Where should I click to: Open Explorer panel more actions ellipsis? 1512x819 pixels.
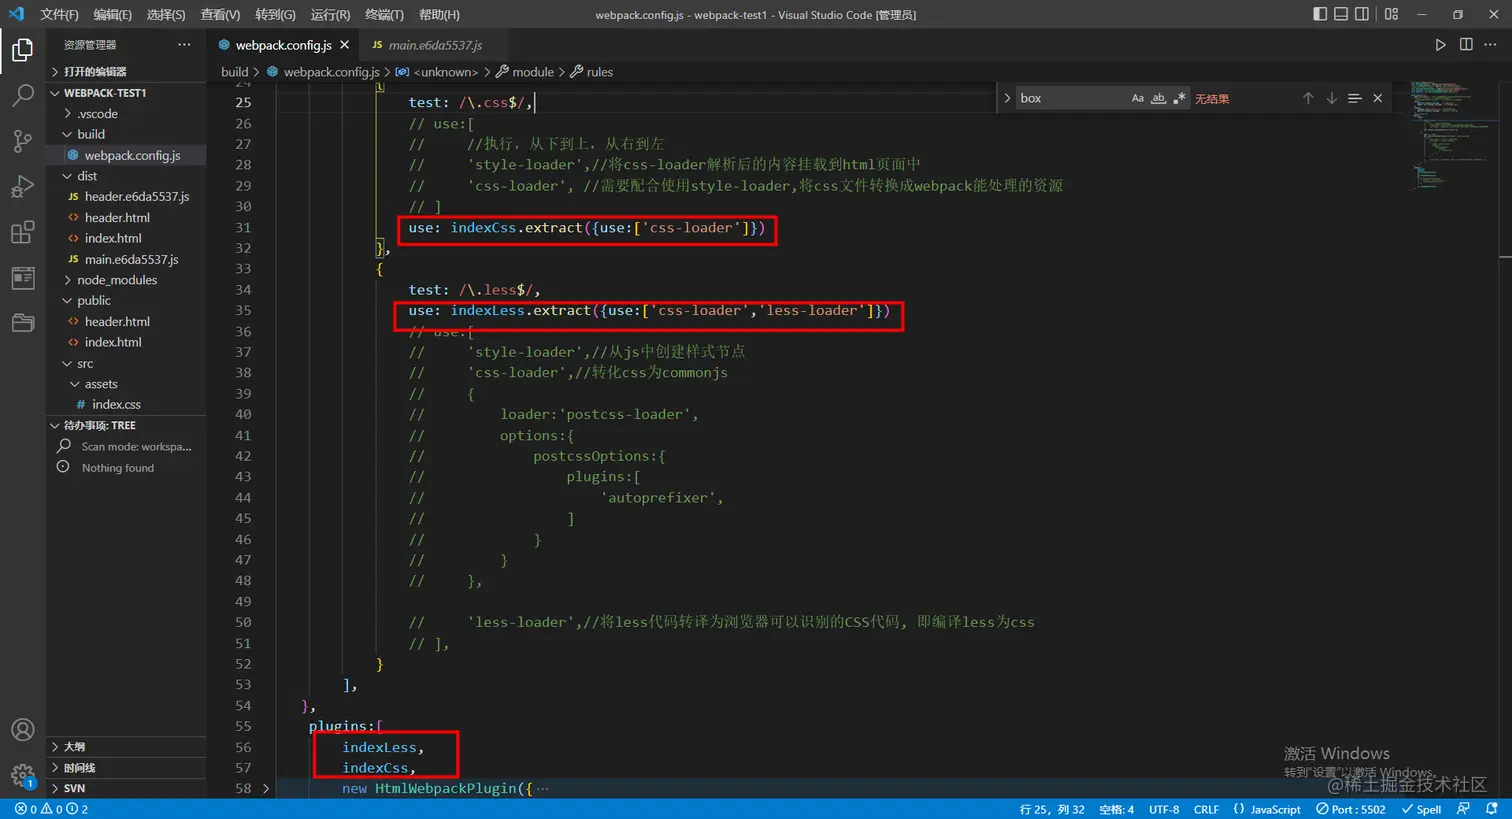tap(184, 45)
